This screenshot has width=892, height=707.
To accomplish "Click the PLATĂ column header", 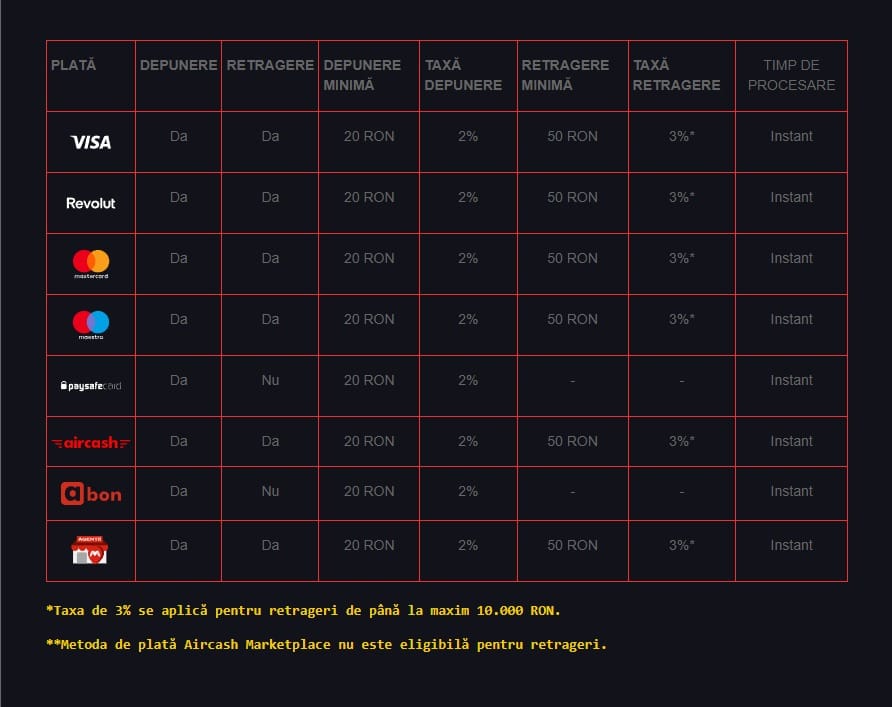I will click(74, 65).
